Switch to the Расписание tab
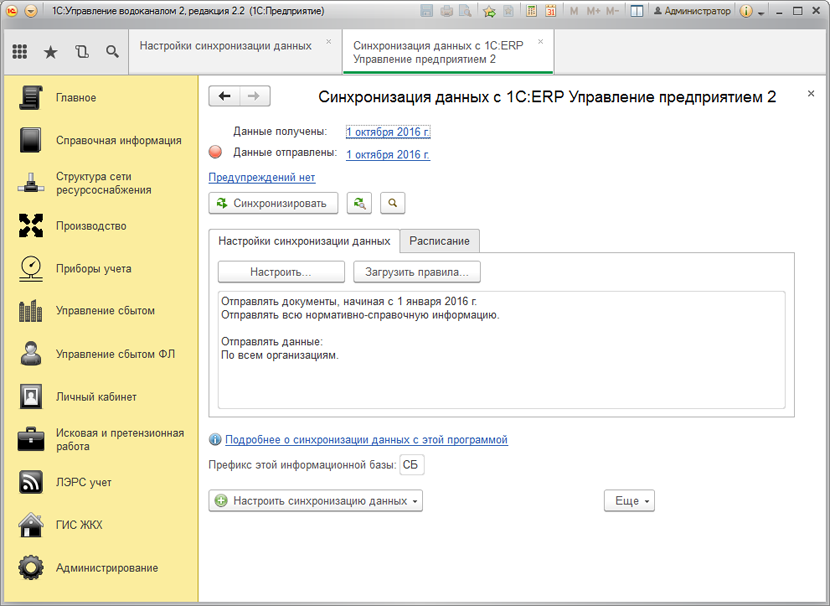Screen dimensions: 830x606 click(x=440, y=241)
